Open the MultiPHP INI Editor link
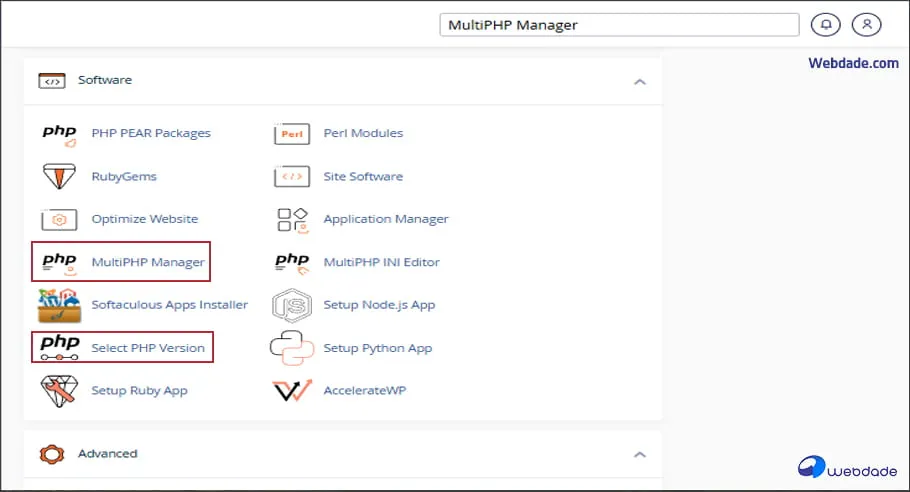 point(381,262)
